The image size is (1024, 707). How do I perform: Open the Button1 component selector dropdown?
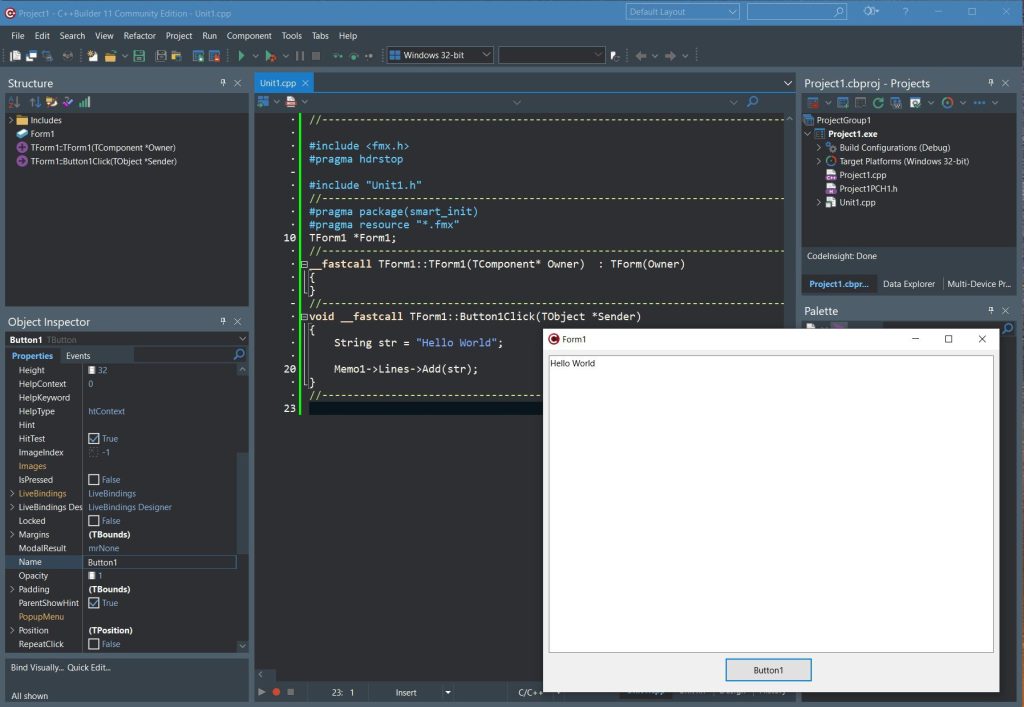pos(242,339)
